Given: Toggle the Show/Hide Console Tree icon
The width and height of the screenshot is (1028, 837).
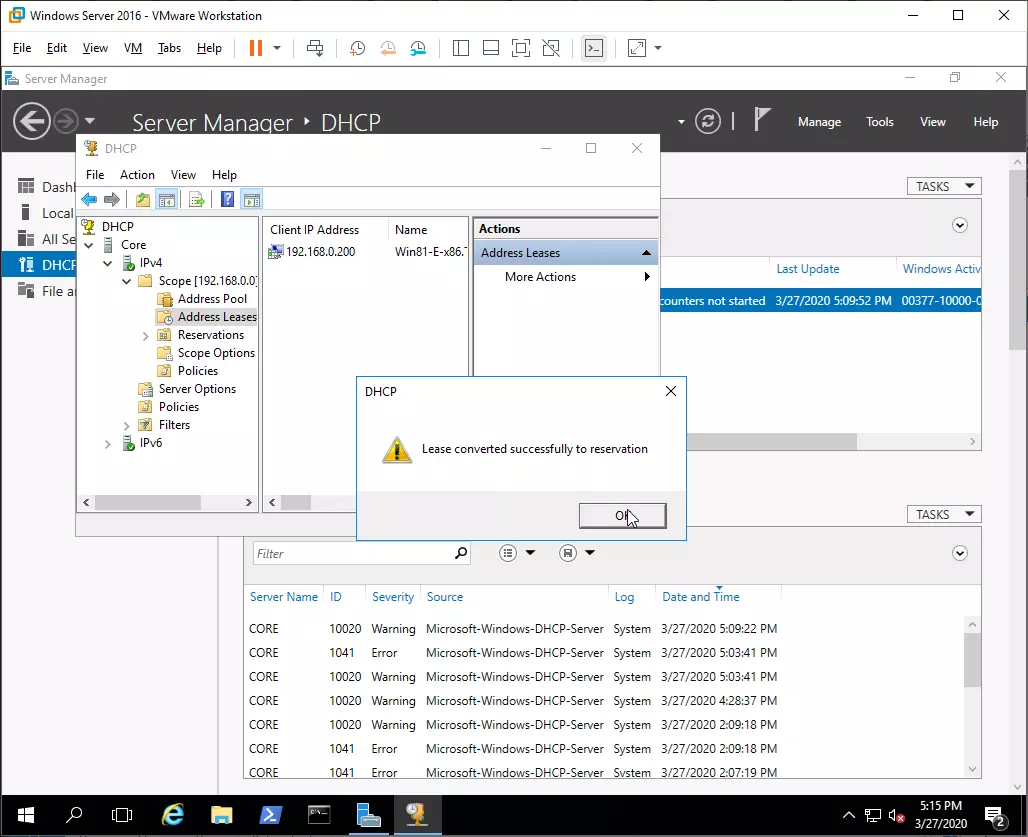Looking at the screenshot, I should coord(167,199).
